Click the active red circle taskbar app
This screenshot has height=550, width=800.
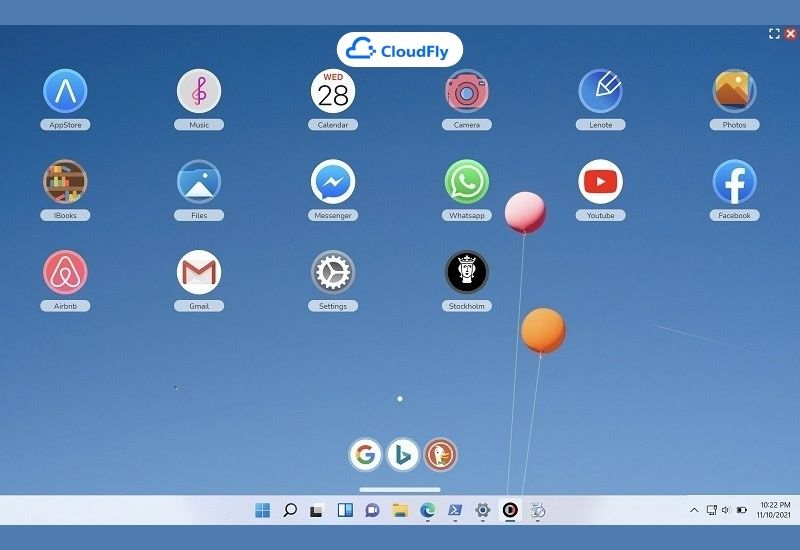tap(510, 510)
